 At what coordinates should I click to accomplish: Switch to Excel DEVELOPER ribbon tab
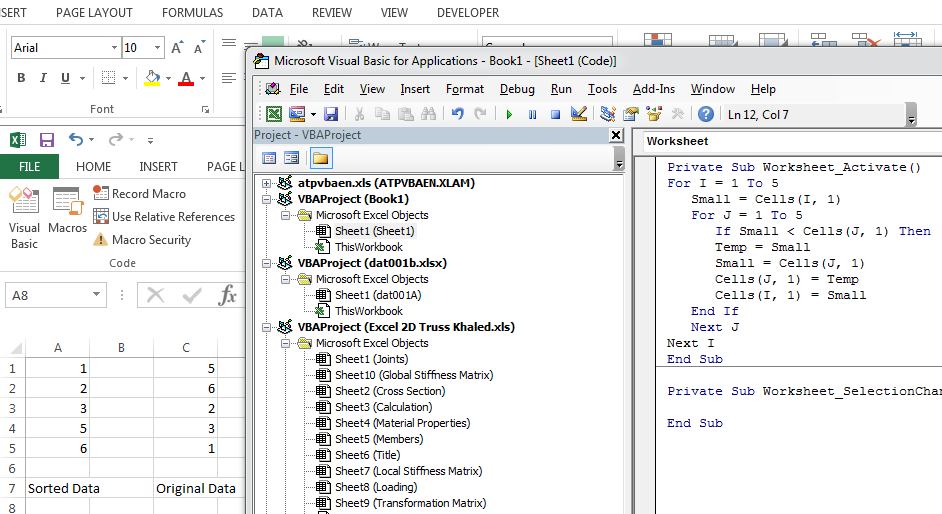(x=468, y=13)
